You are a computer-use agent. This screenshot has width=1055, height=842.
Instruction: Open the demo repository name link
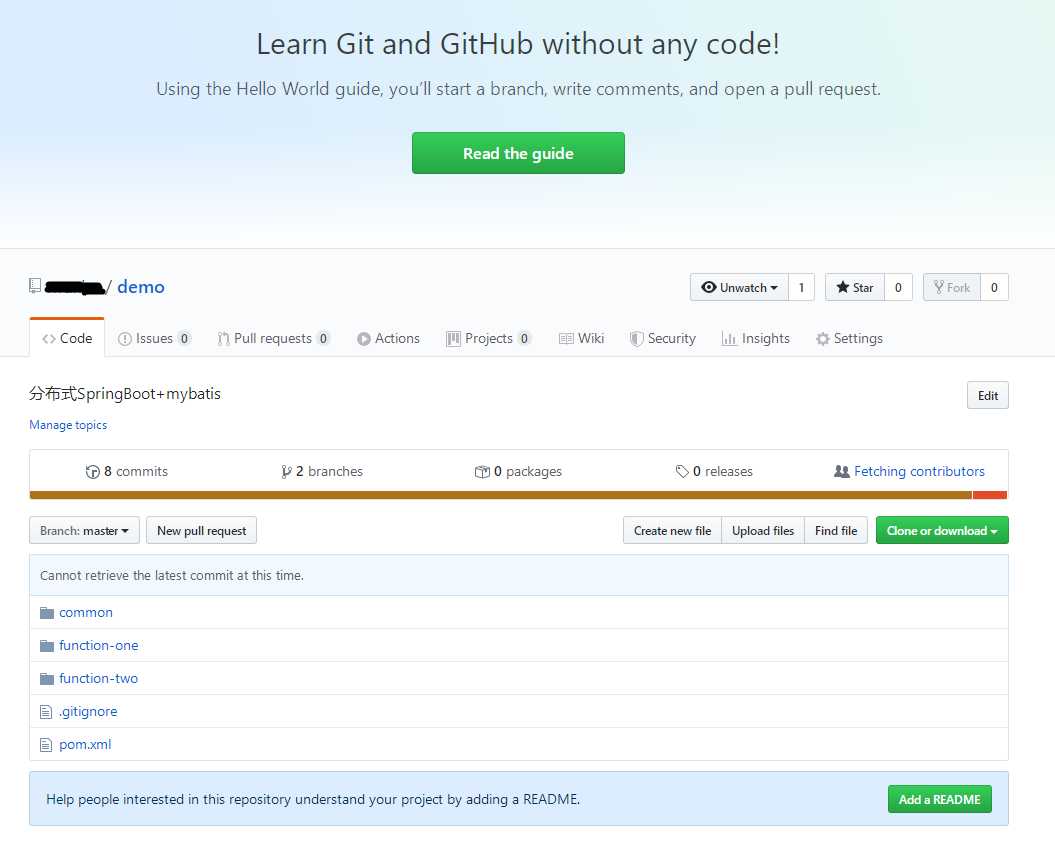[x=141, y=287]
